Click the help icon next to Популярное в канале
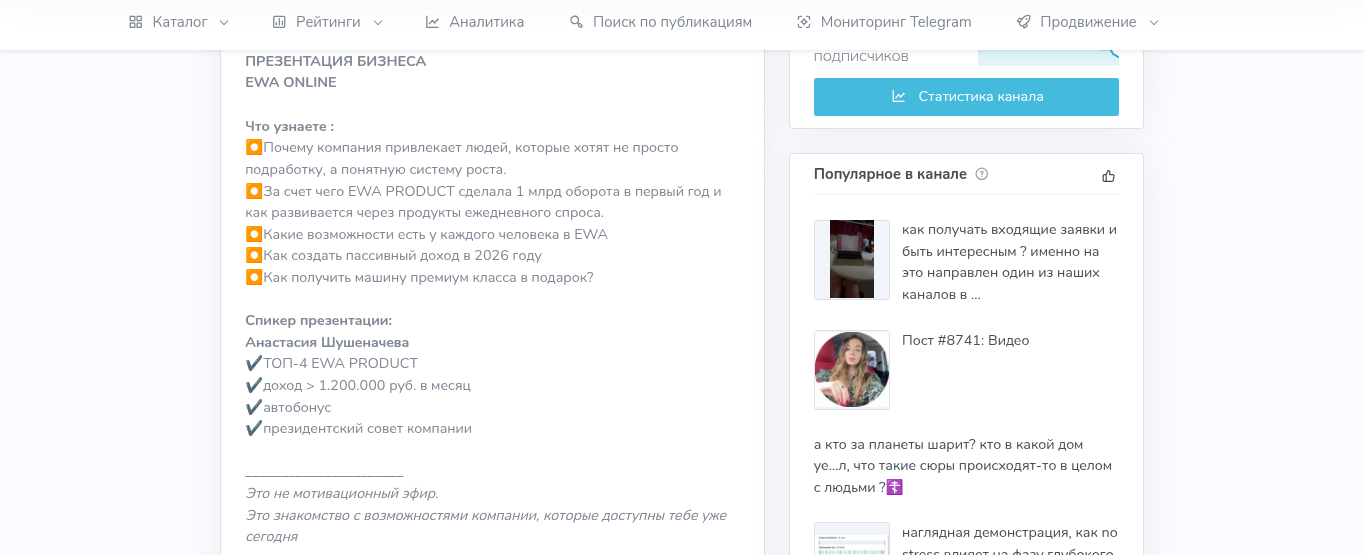The image size is (1364, 555). click(982, 174)
